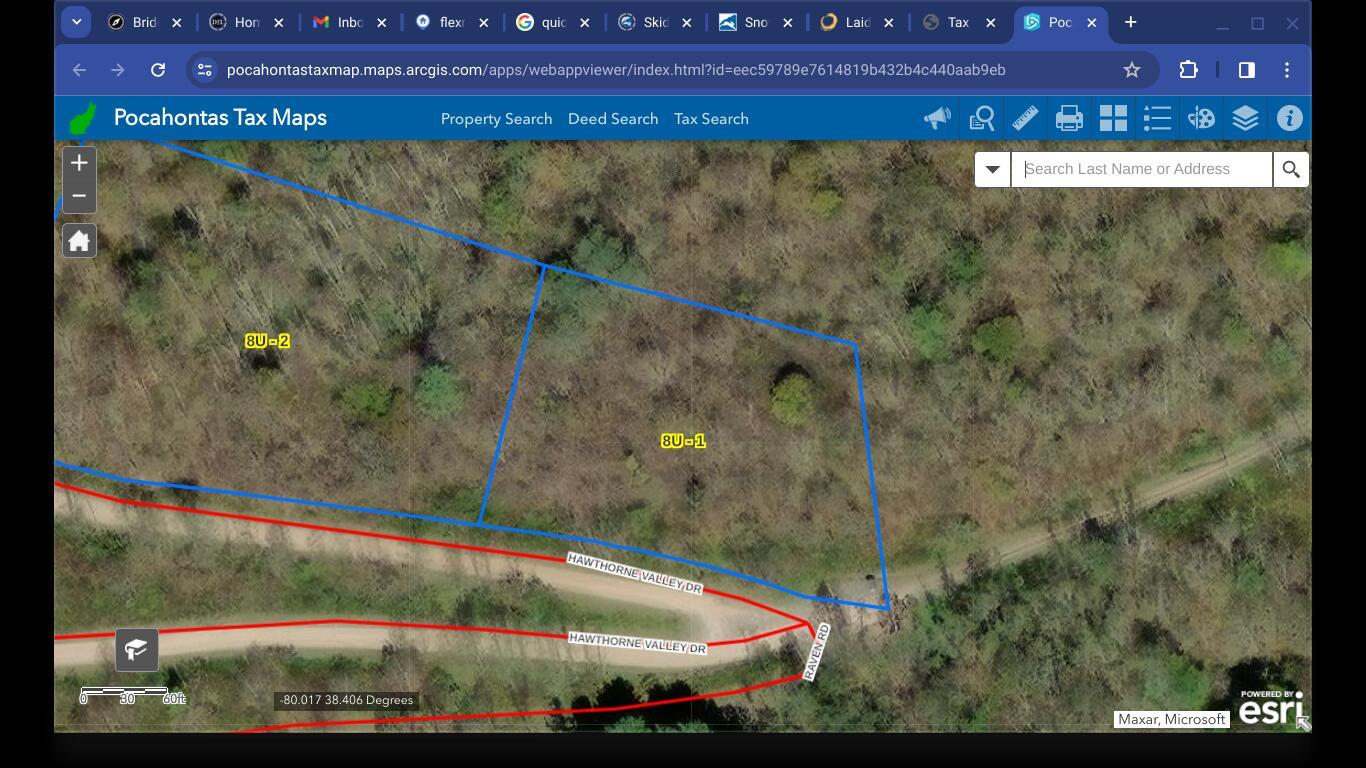This screenshot has height=768, width=1366.
Task: Click the coordinates readout -80.017 38.406 Degrees
Action: tap(347, 700)
